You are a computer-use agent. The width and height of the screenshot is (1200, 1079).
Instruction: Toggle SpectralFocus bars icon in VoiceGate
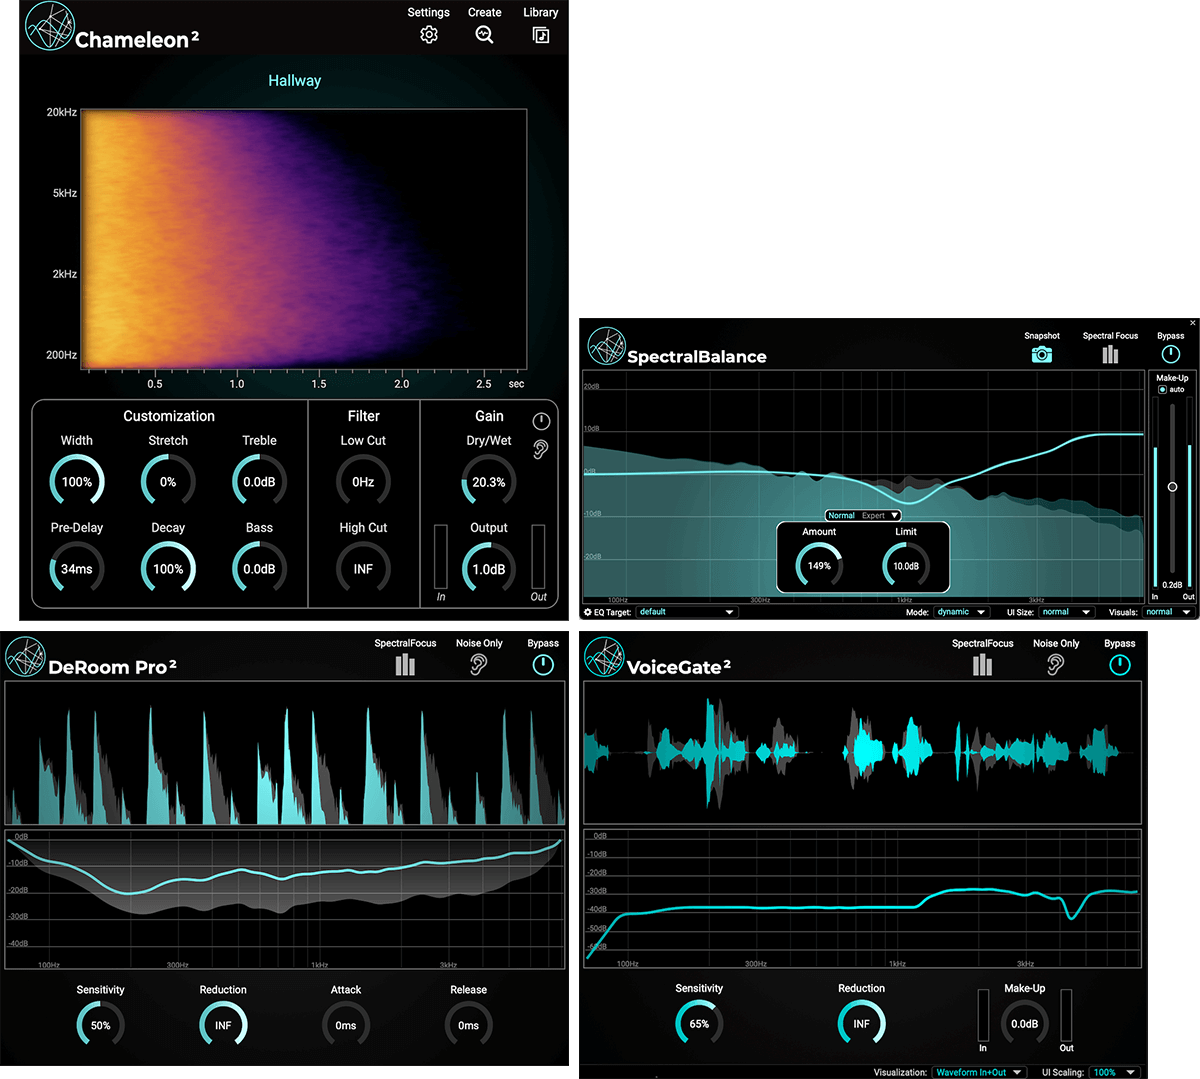982,665
